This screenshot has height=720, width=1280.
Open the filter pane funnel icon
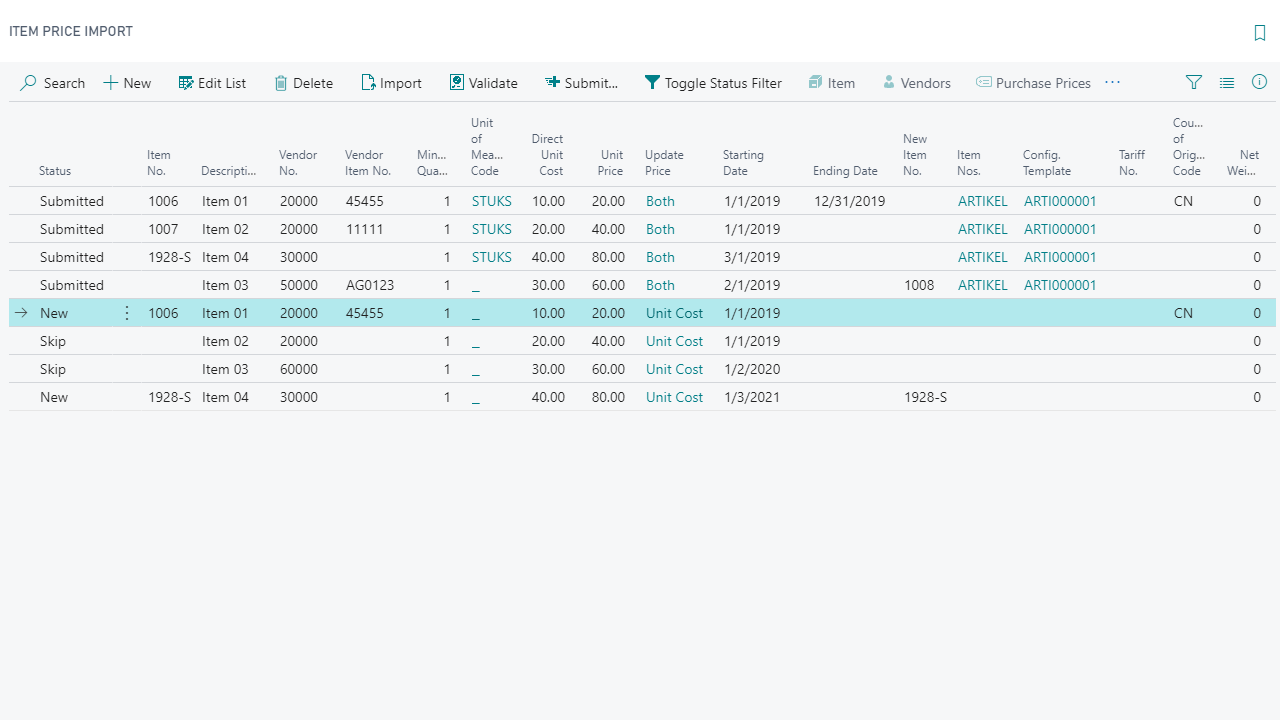pyautogui.click(x=1193, y=83)
